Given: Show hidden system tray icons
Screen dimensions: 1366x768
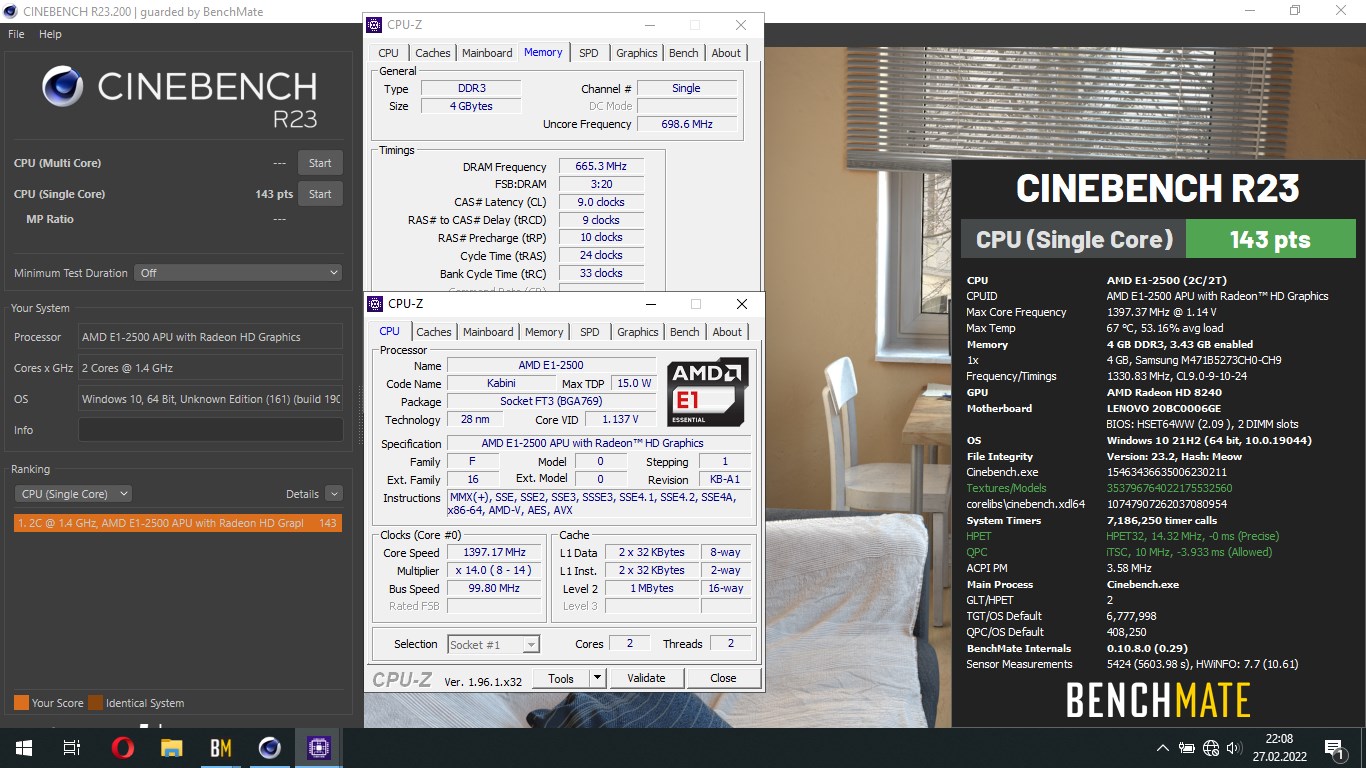Looking at the screenshot, I should [1163, 747].
